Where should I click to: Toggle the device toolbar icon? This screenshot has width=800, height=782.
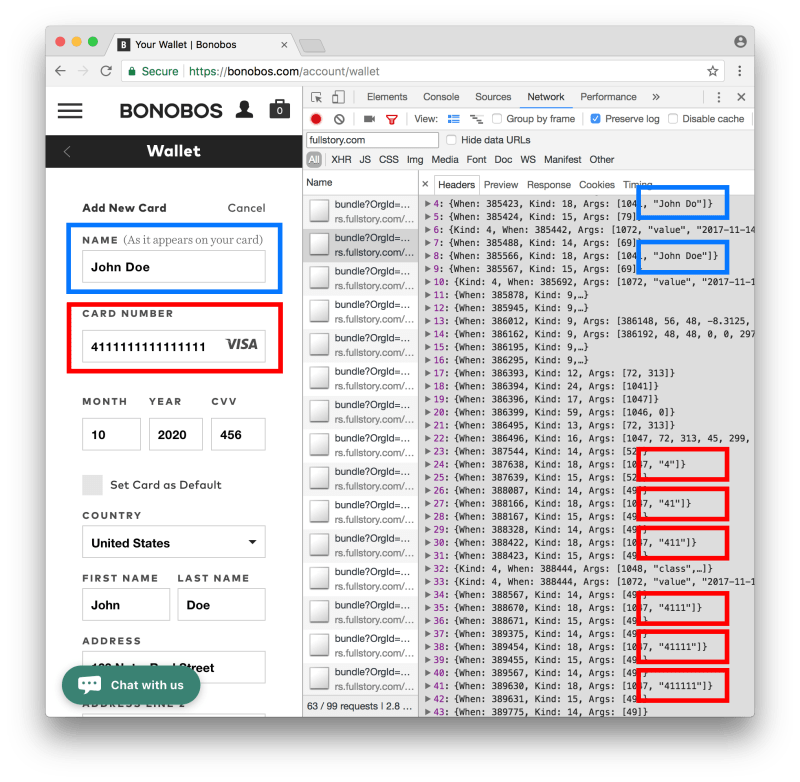338,97
